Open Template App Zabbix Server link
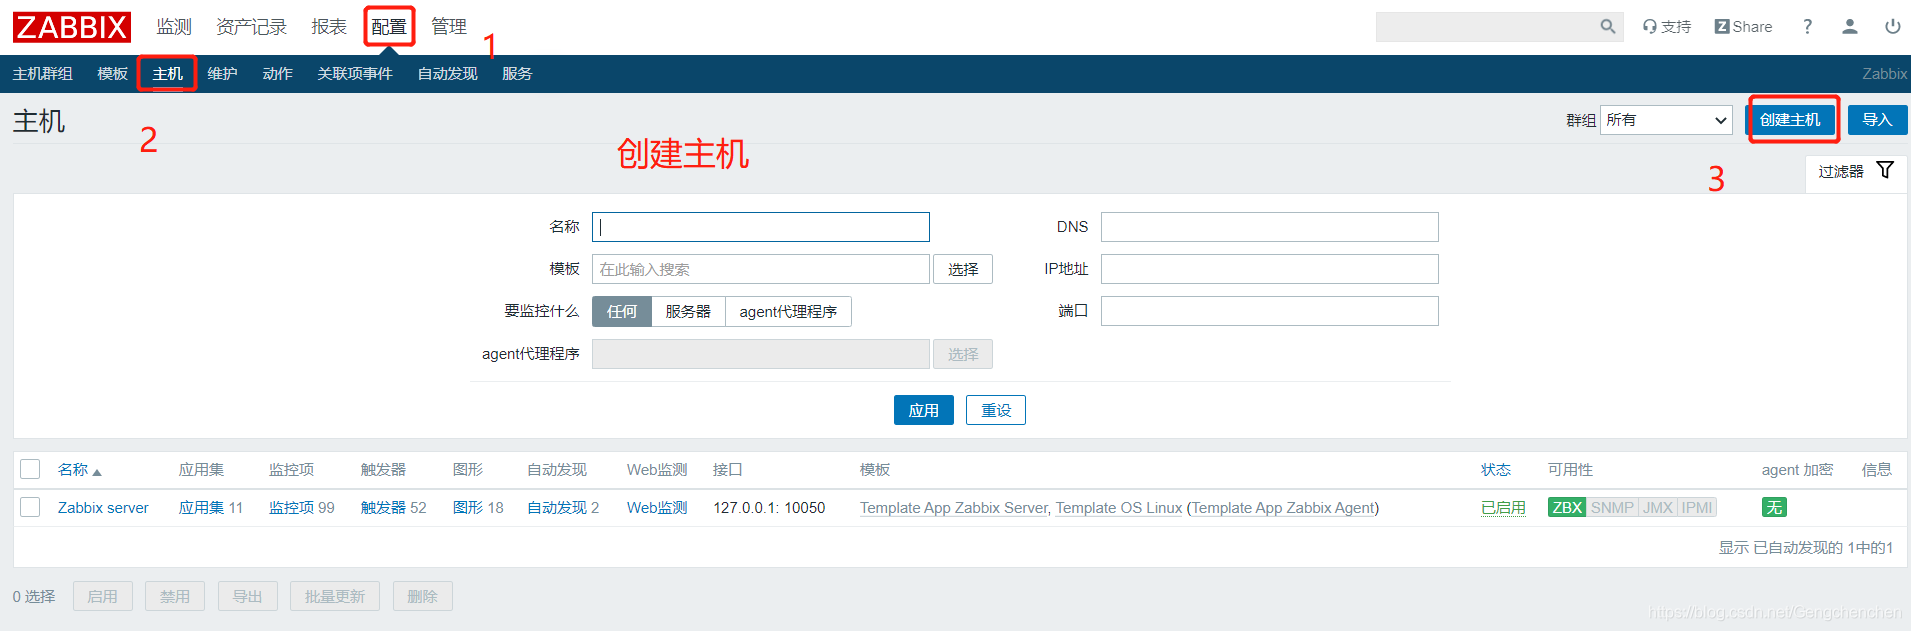Viewport: 1911px width, 631px height. pyautogui.click(x=954, y=508)
